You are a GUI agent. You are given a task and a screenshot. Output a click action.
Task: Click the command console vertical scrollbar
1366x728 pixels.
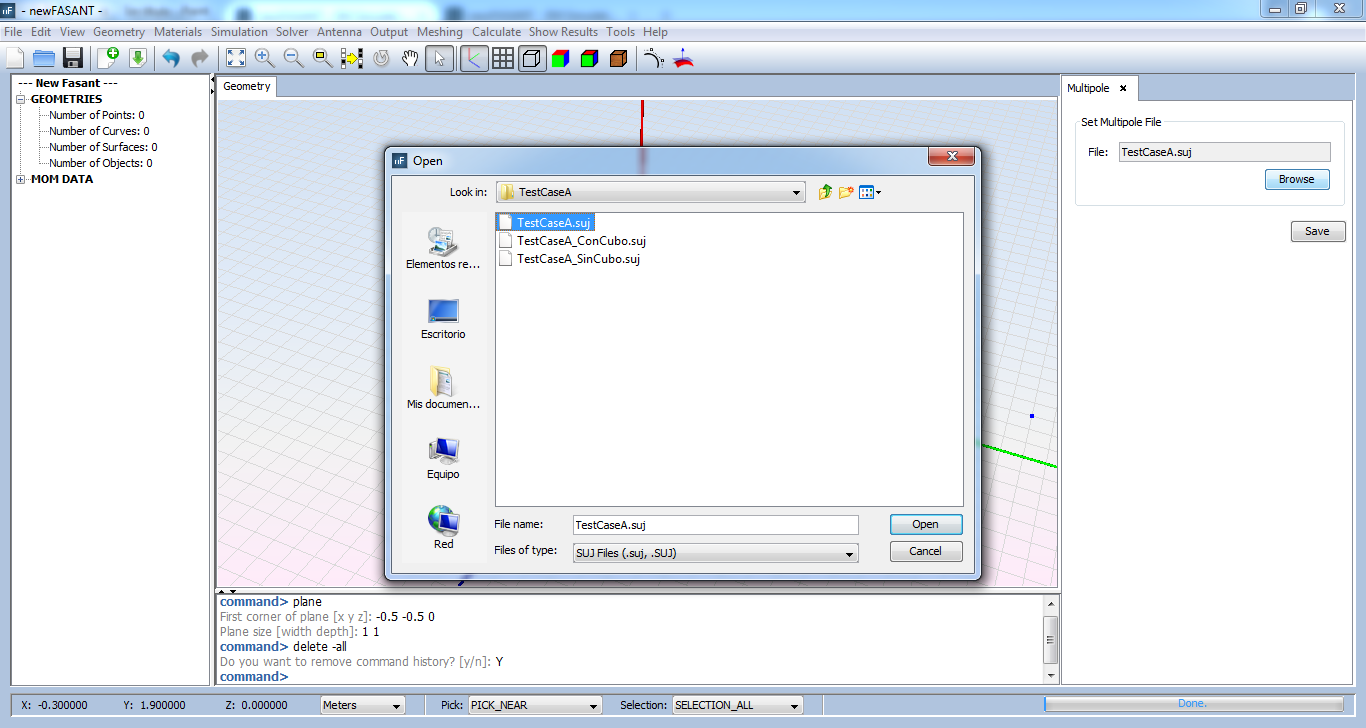click(x=1049, y=633)
